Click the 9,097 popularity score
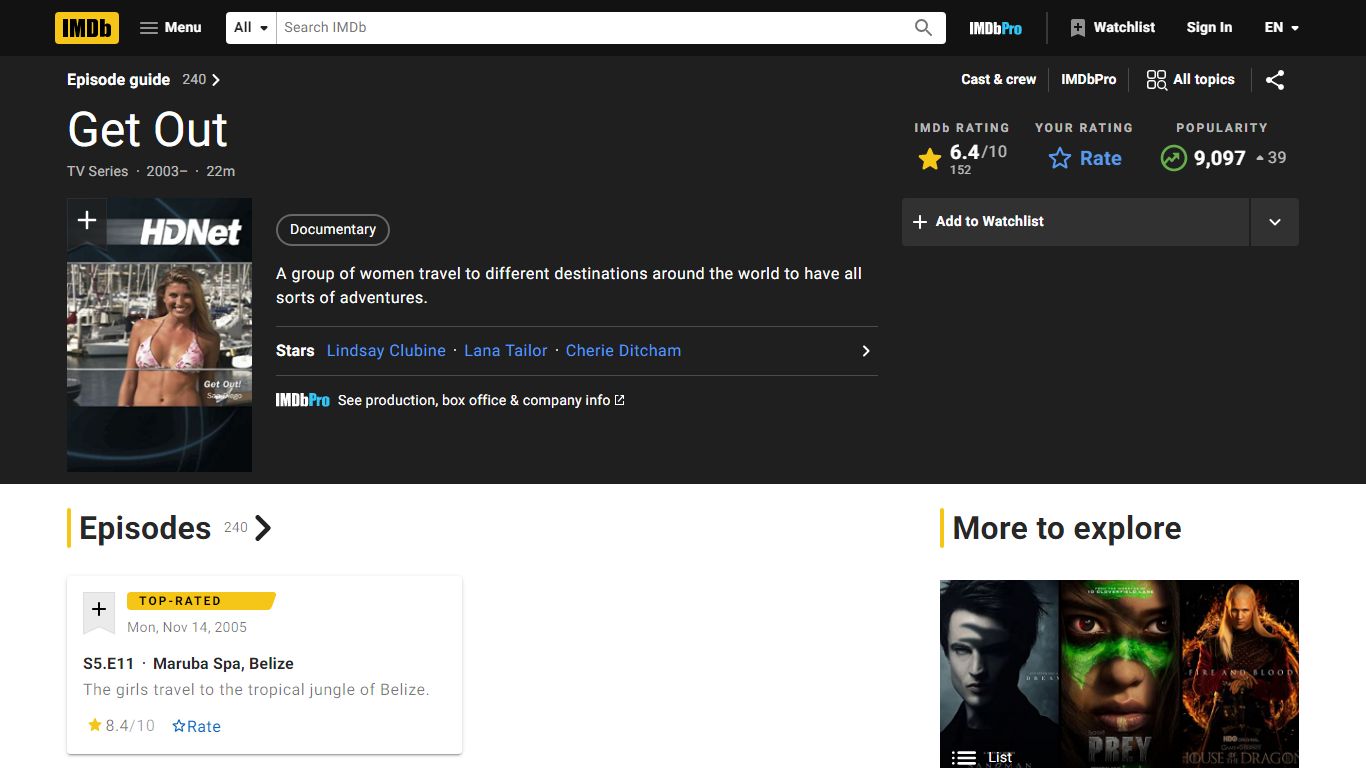Viewport: 1366px width, 768px height. tap(1220, 158)
